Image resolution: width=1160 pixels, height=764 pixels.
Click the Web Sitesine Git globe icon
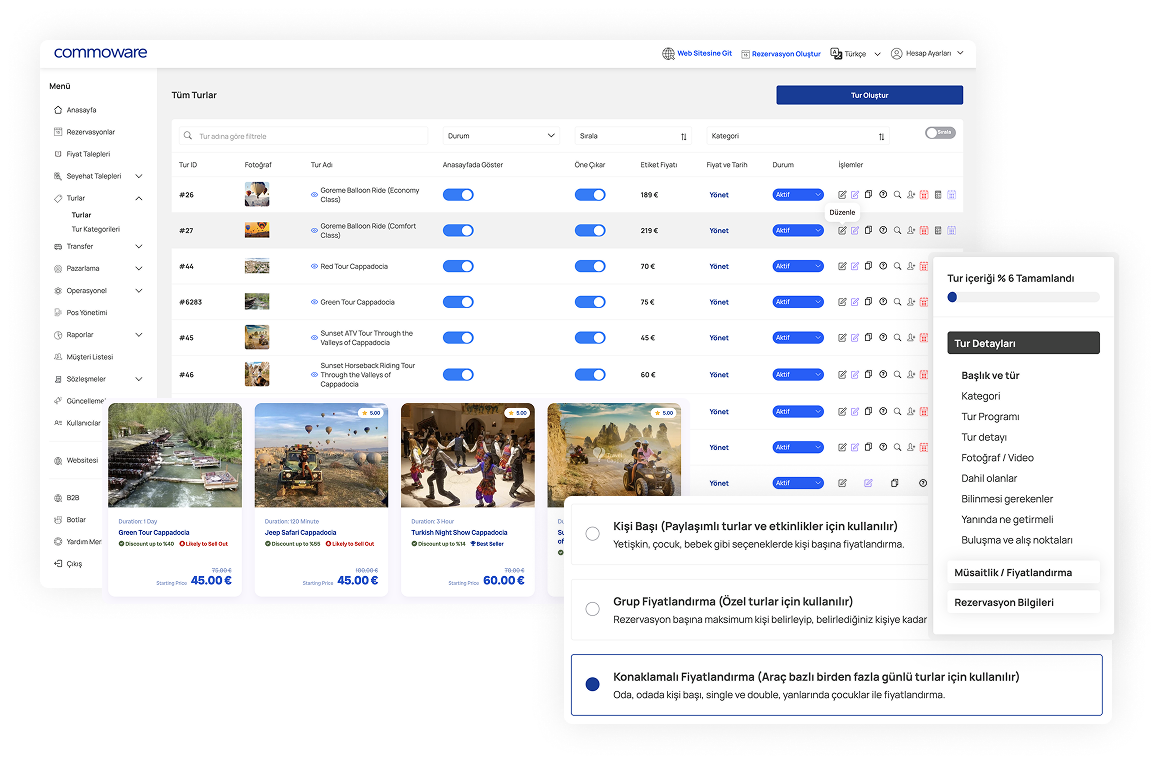(x=668, y=54)
